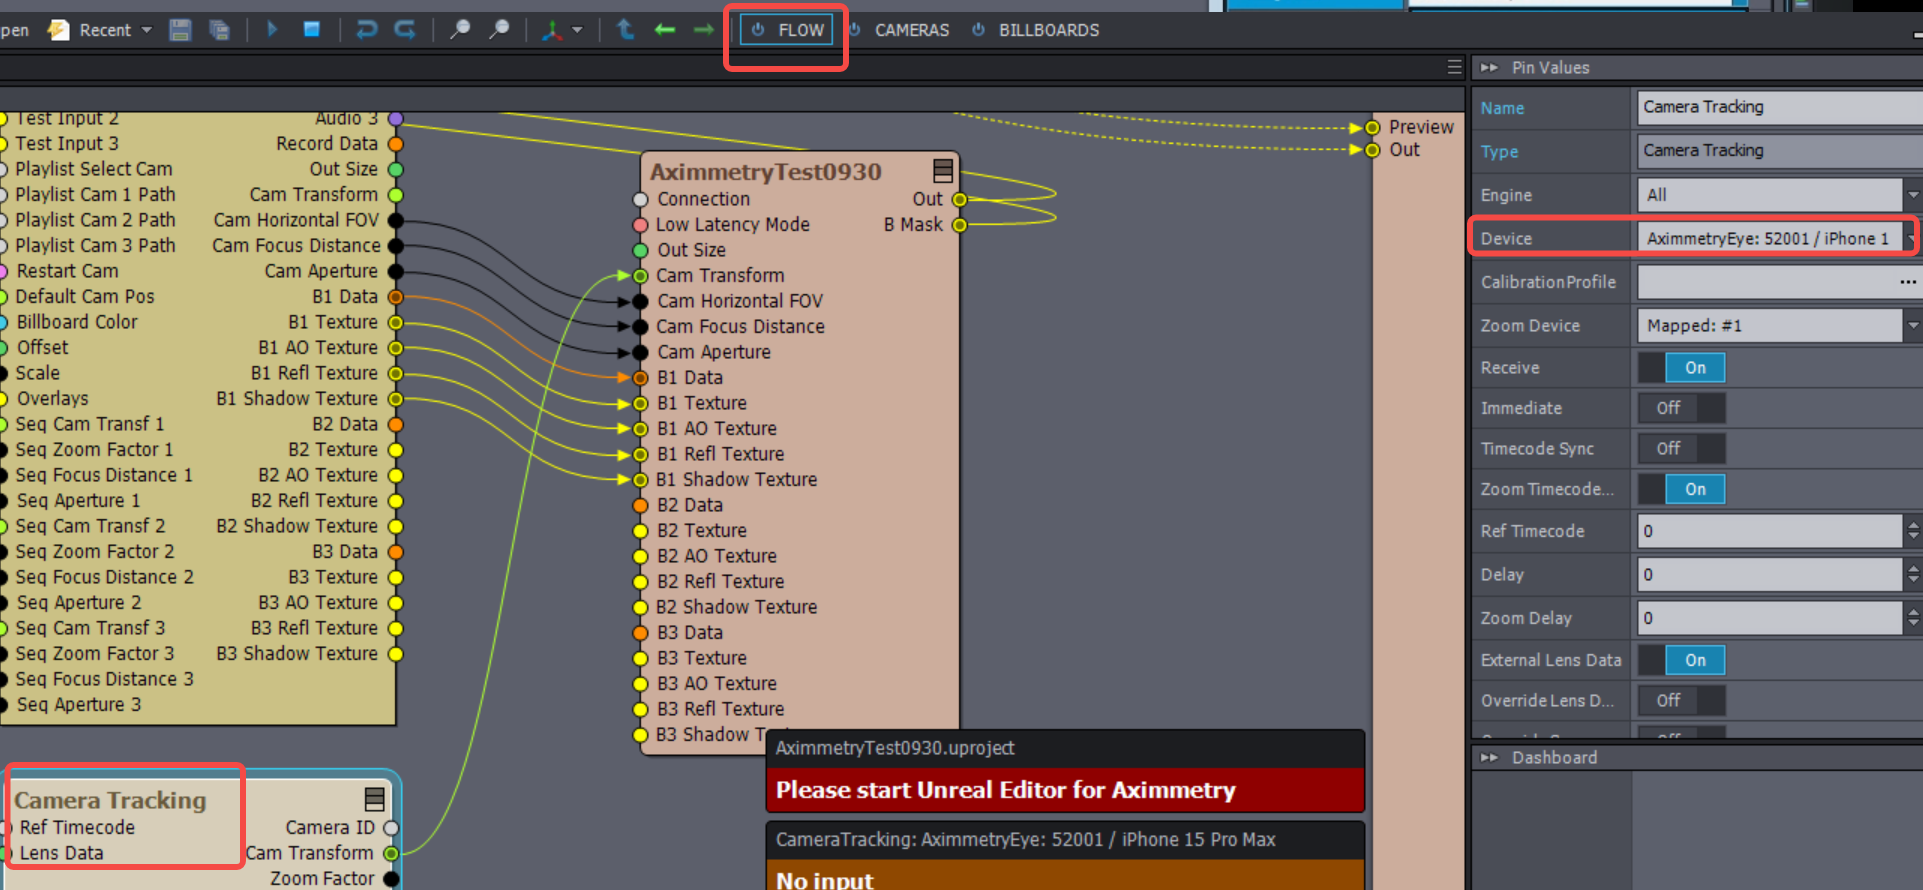Click the Type field
The height and width of the screenshot is (890, 1923).
[x=1780, y=151]
